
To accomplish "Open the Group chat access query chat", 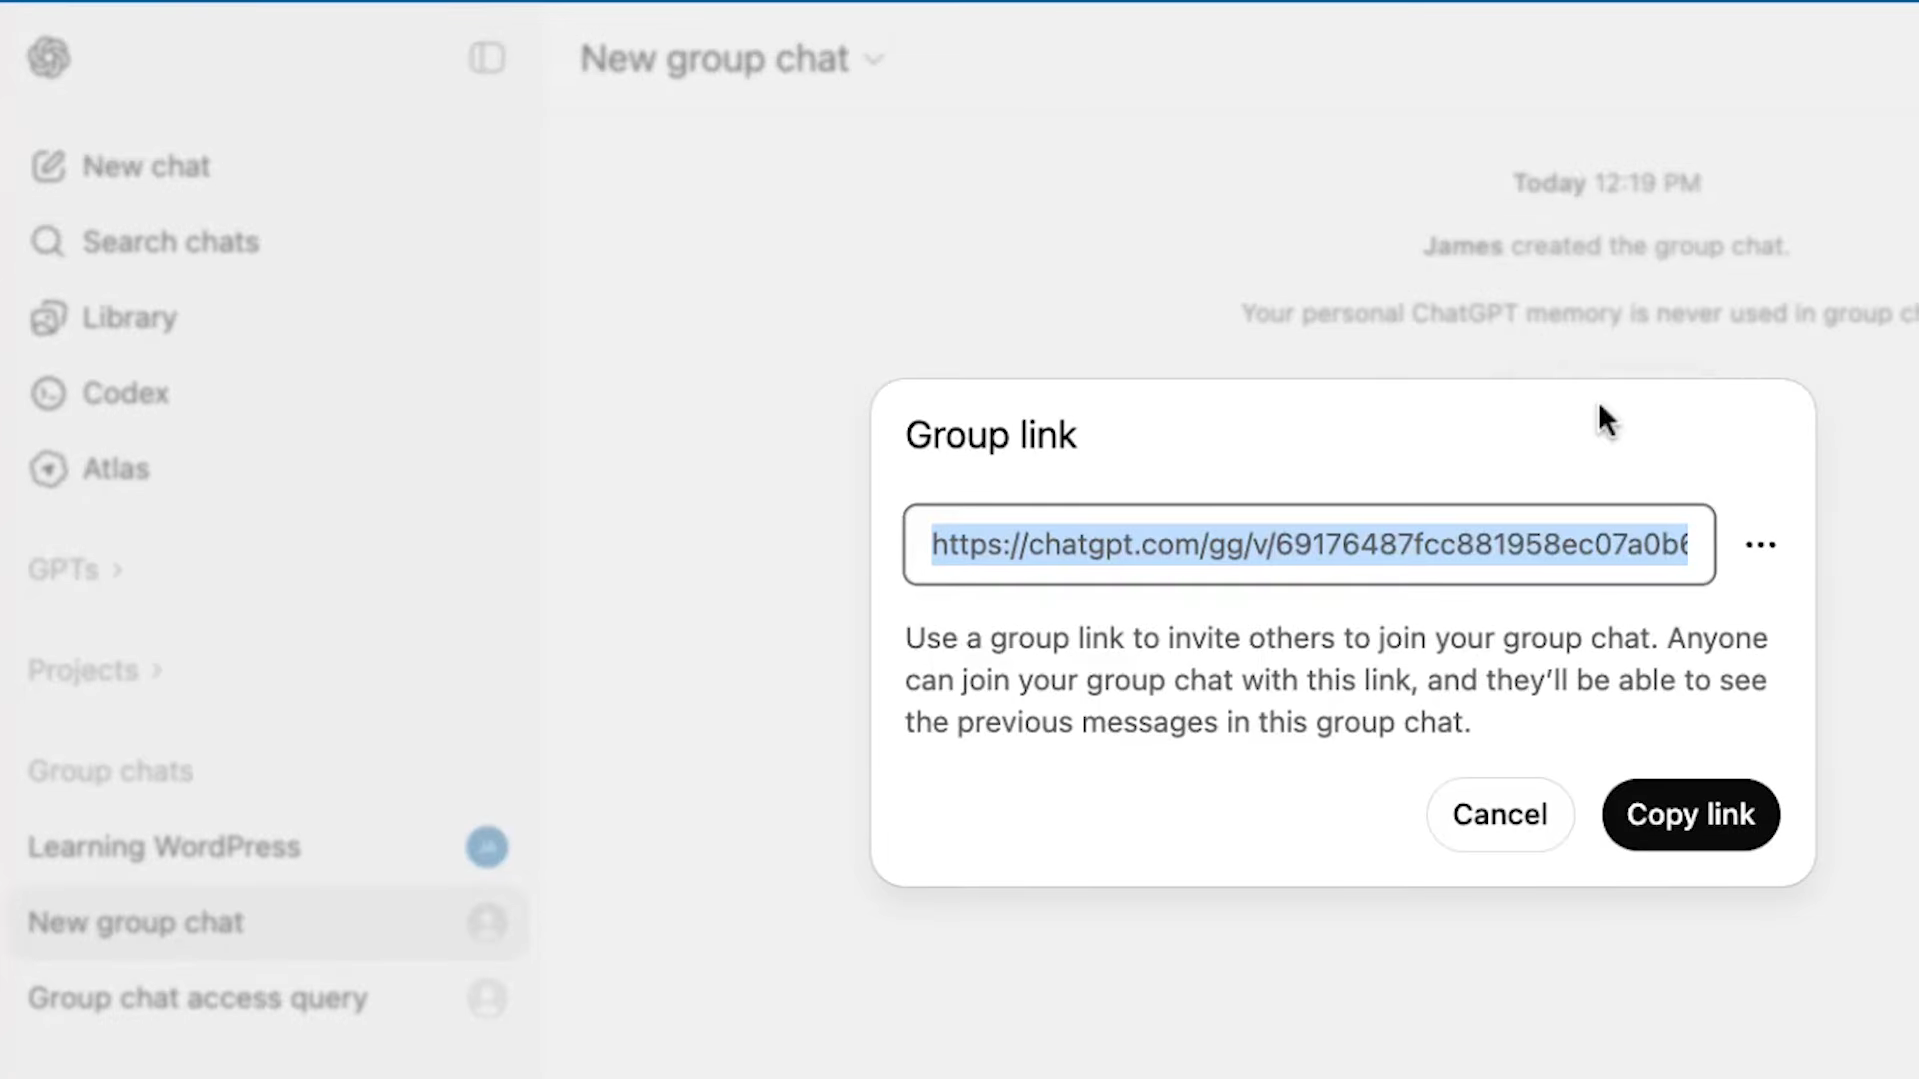I will click(x=198, y=998).
